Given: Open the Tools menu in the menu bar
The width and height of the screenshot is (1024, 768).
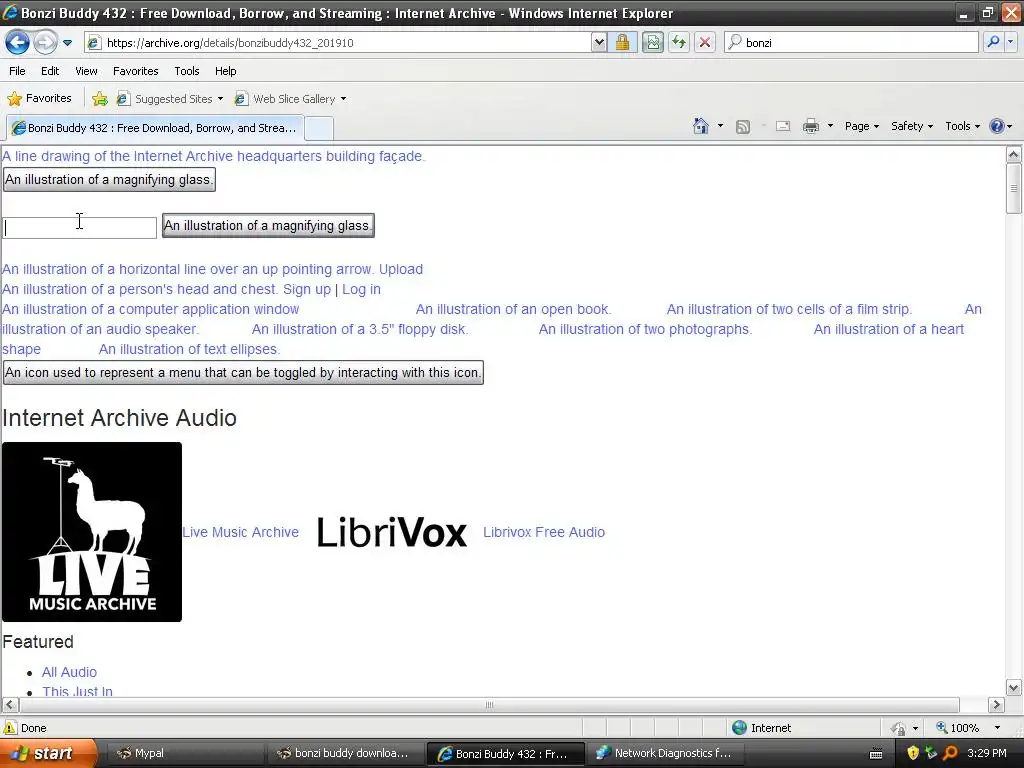Looking at the screenshot, I should tap(187, 71).
